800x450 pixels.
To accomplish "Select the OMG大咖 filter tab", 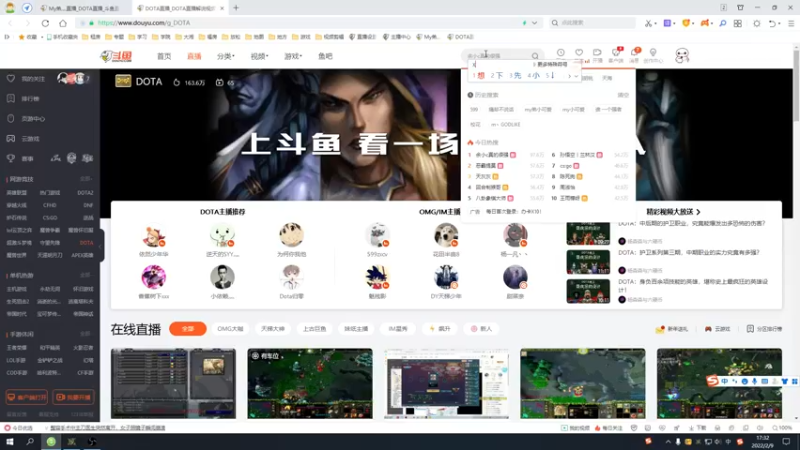I will tap(231, 329).
